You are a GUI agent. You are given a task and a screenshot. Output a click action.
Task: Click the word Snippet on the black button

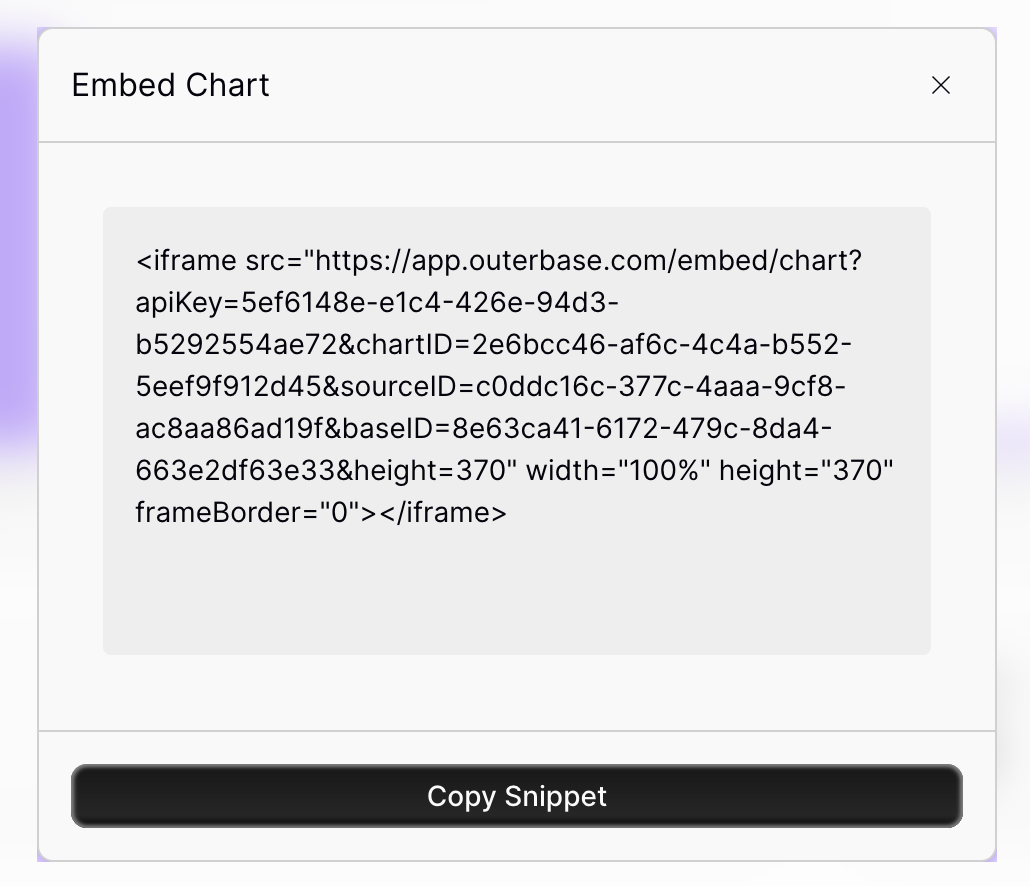(555, 797)
